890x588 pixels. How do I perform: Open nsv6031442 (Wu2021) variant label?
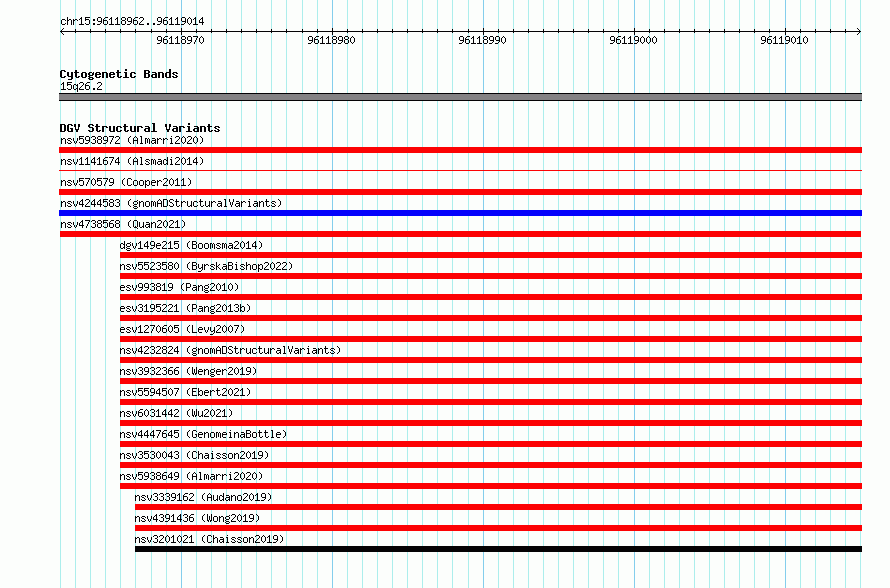pyautogui.click(x=177, y=413)
